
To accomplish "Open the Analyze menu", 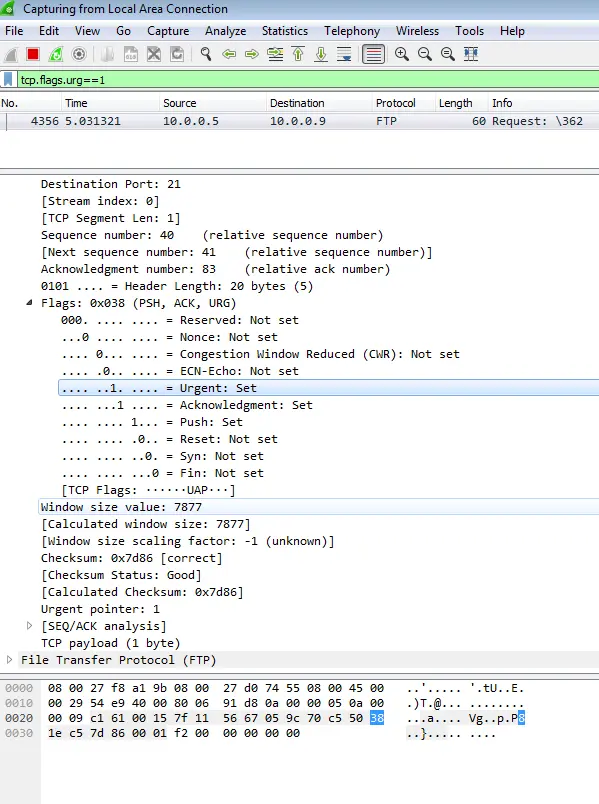I will click(x=226, y=31).
